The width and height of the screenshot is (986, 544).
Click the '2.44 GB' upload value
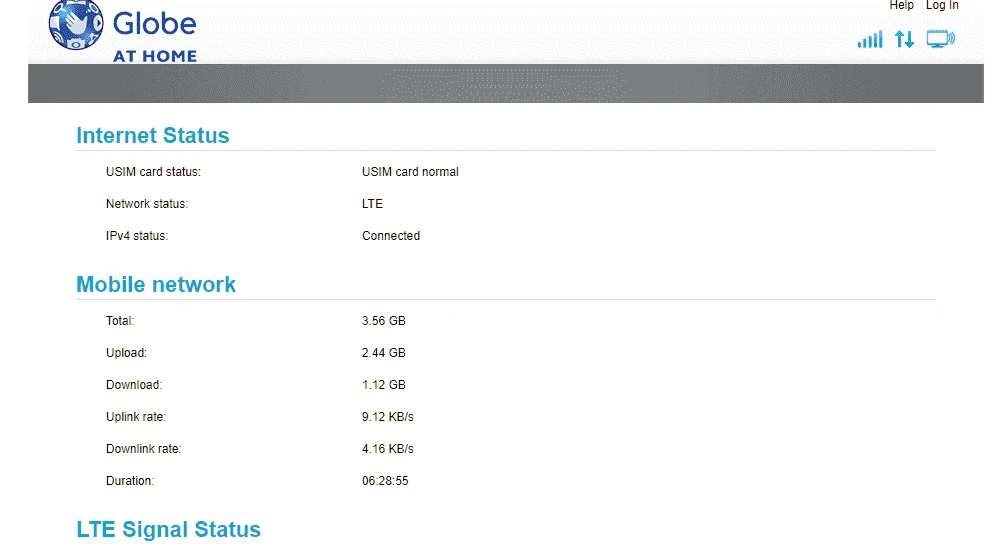coord(384,353)
